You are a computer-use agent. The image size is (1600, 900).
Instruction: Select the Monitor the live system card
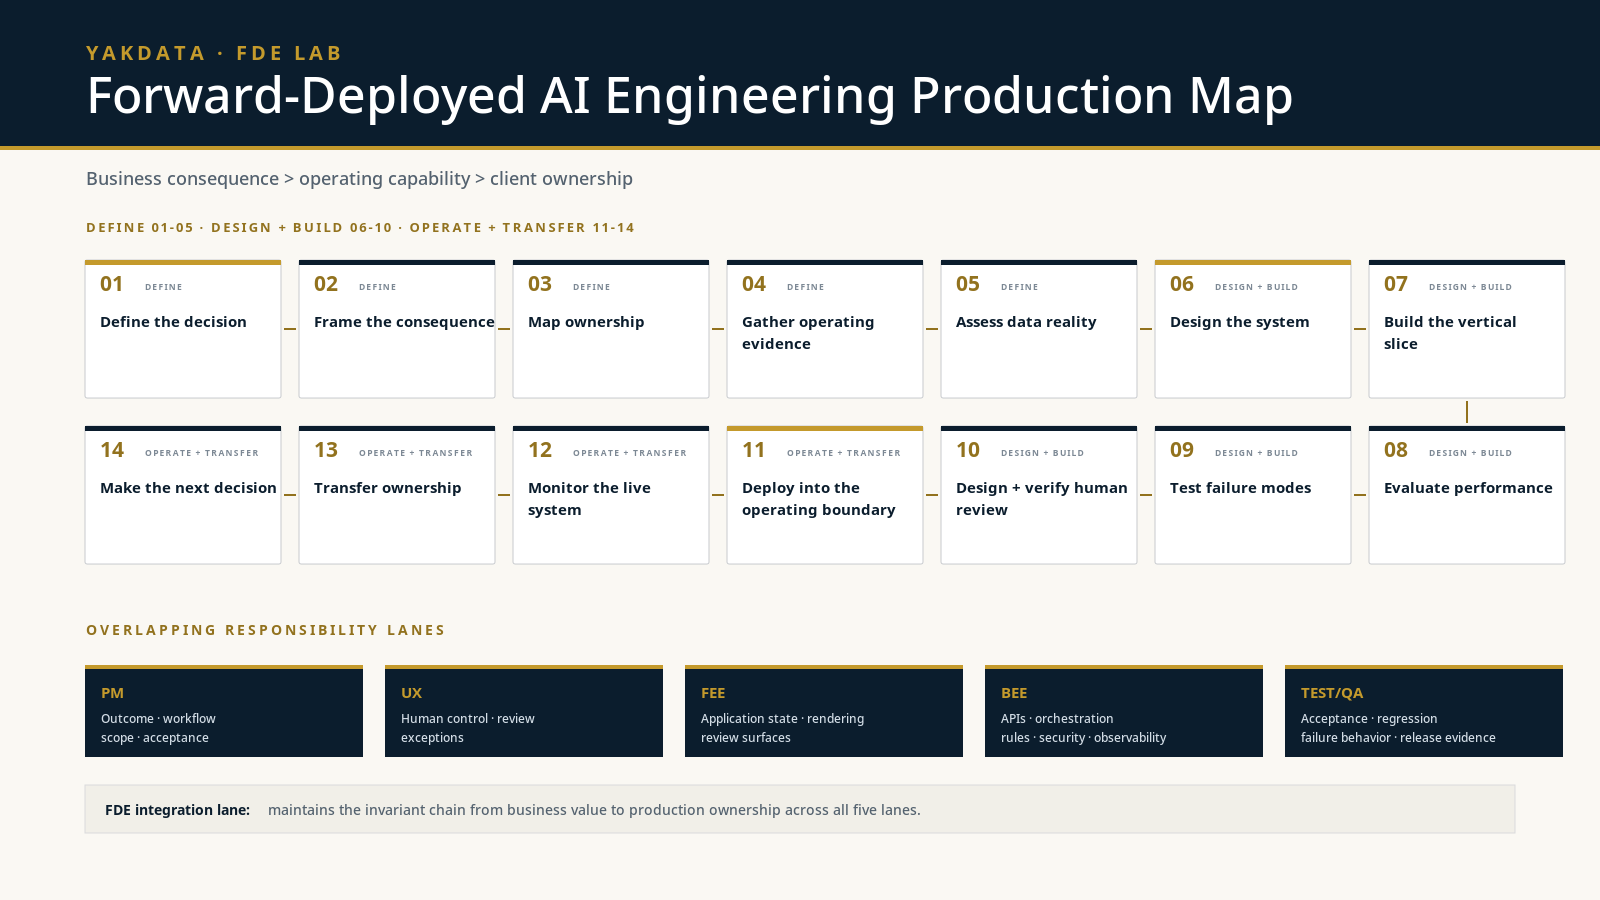coord(611,495)
